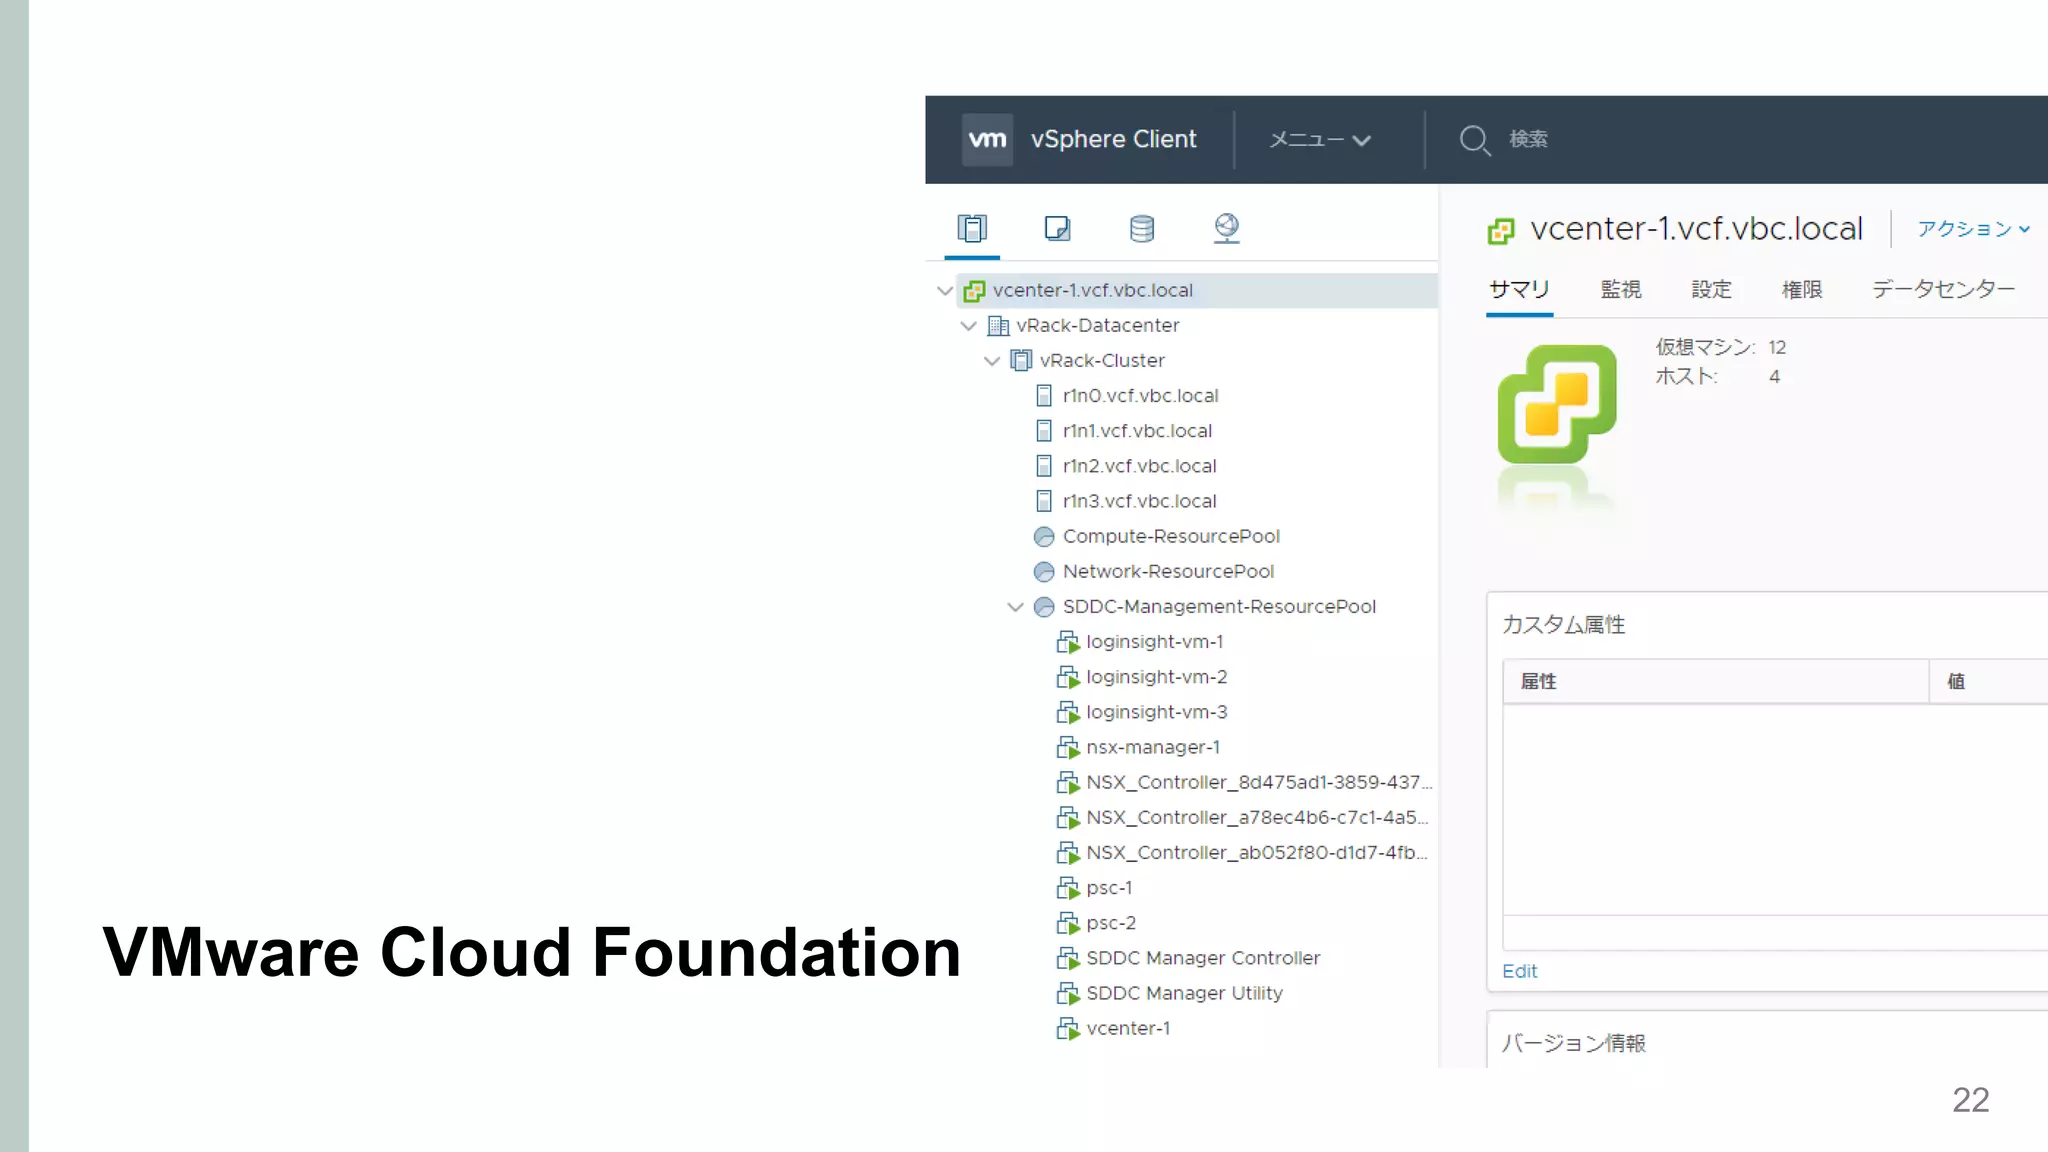
Task: Click host icon for r1n2.vcf.vbc.local
Action: pyautogui.click(x=1044, y=466)
